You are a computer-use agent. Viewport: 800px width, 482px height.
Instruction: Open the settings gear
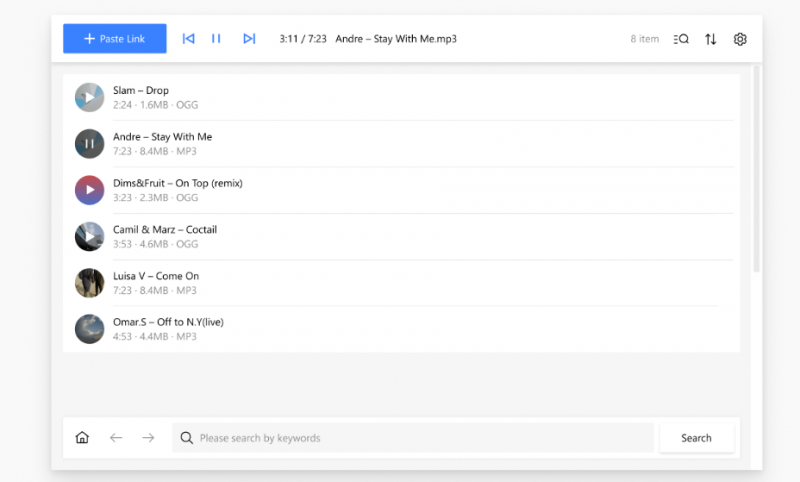(x=740, y=39)
